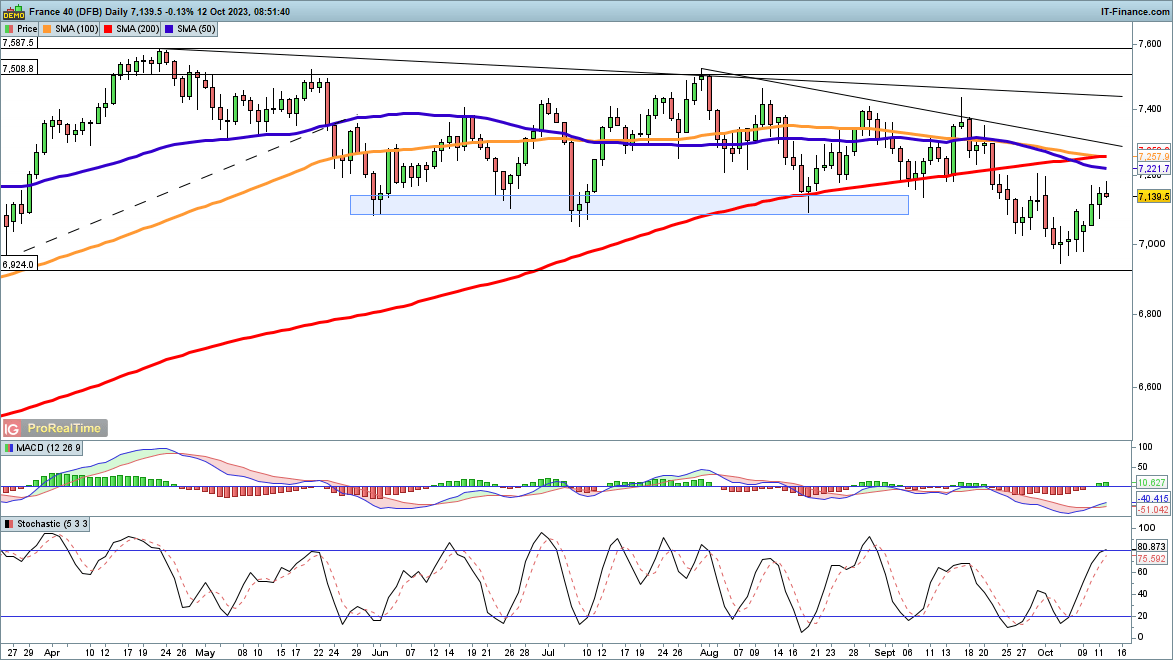Click the Stochastic %K value 80.873
This screenshot has height=660, width=1173.
(1153, 547)
